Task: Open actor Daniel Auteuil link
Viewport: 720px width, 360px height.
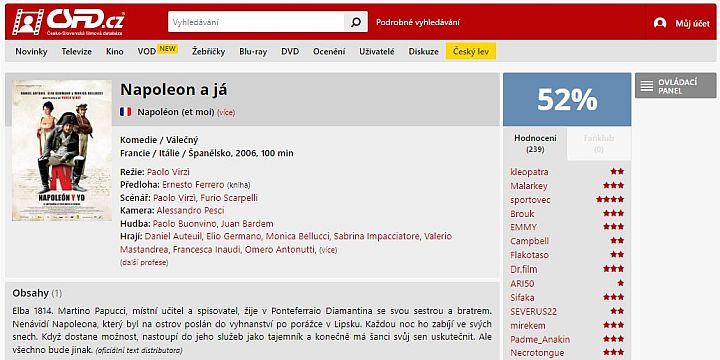Action: (x=173, y=236)
